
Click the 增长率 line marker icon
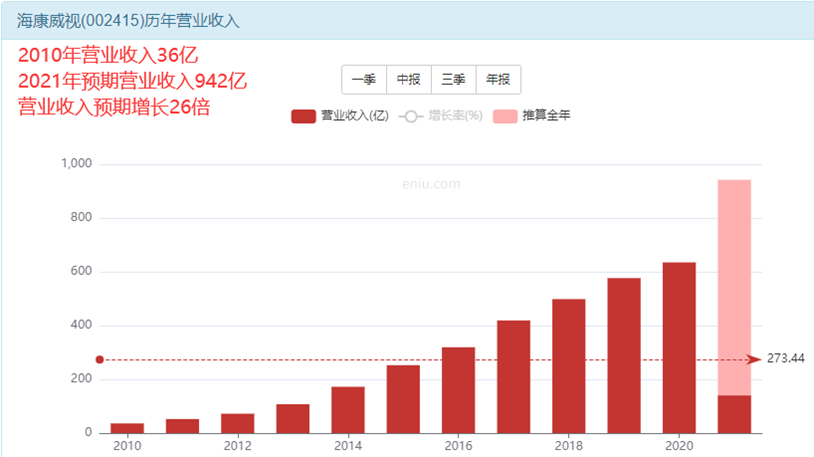[x=411, y=116]
